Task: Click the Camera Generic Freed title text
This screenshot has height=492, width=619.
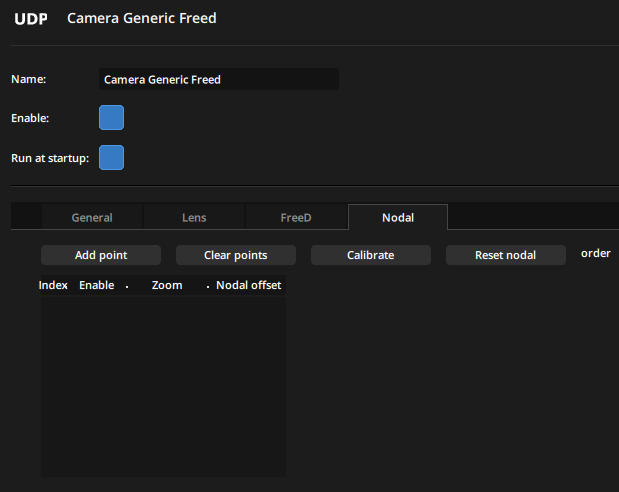Action: point(141,18)
